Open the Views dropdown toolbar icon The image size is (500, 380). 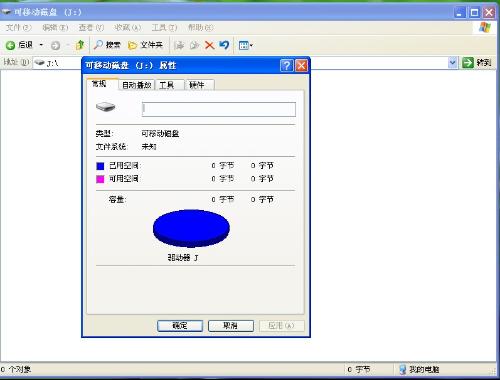(x=246, y=45)
